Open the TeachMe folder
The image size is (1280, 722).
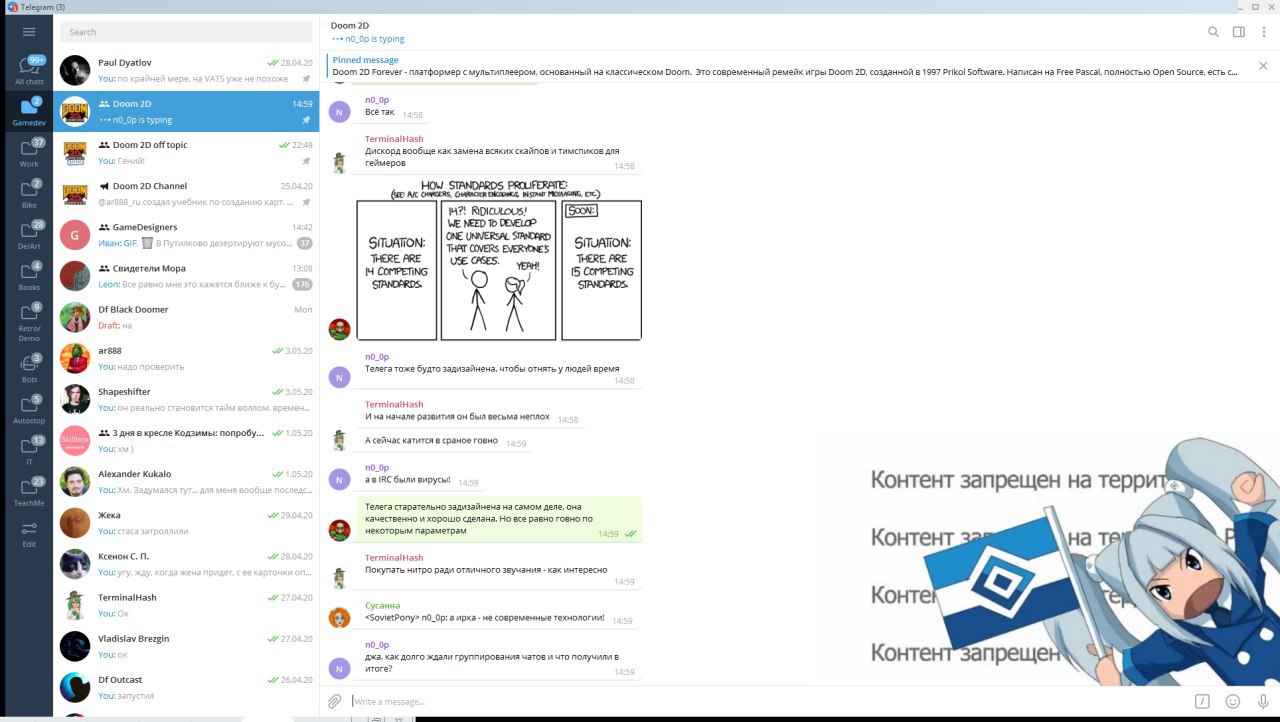[29, 491]
